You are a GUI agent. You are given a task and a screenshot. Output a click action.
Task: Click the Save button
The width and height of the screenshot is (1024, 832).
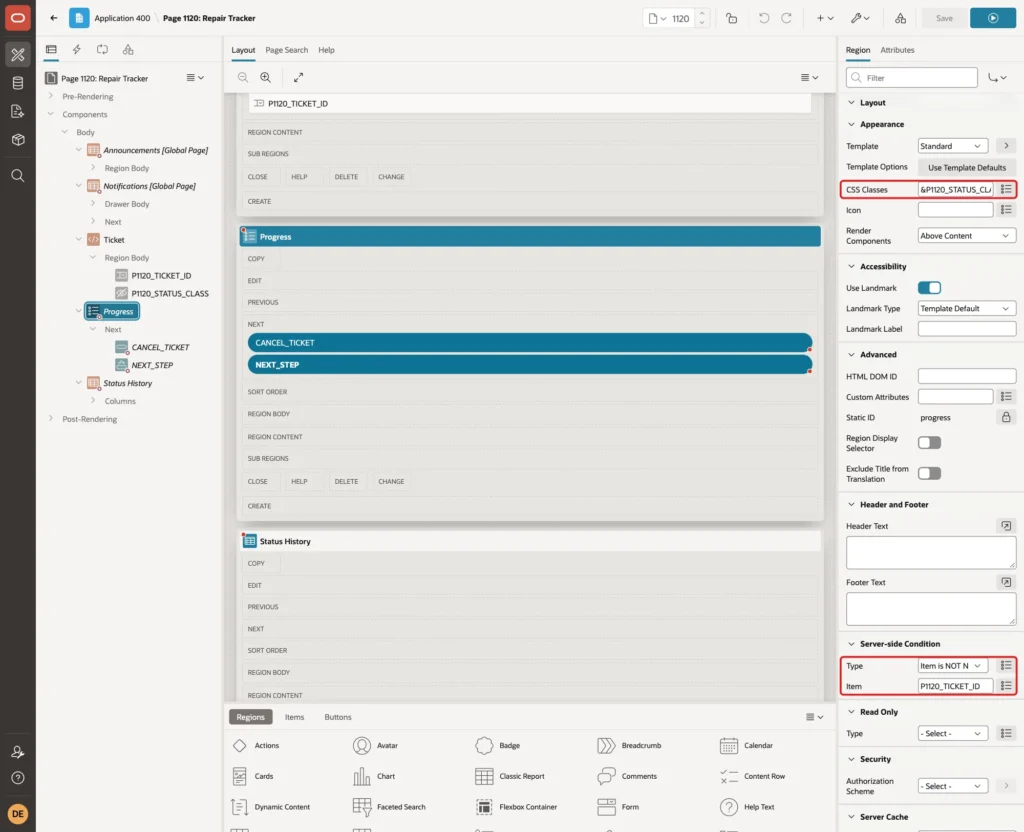click(944, 18)
